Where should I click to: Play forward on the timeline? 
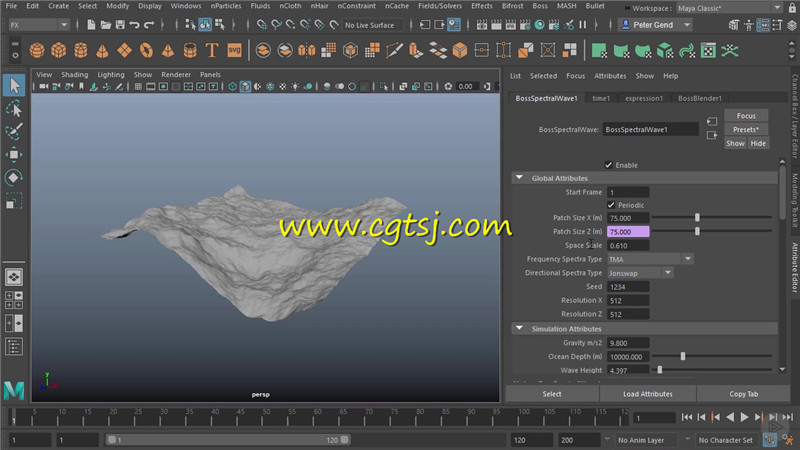[x=744, y=417]
